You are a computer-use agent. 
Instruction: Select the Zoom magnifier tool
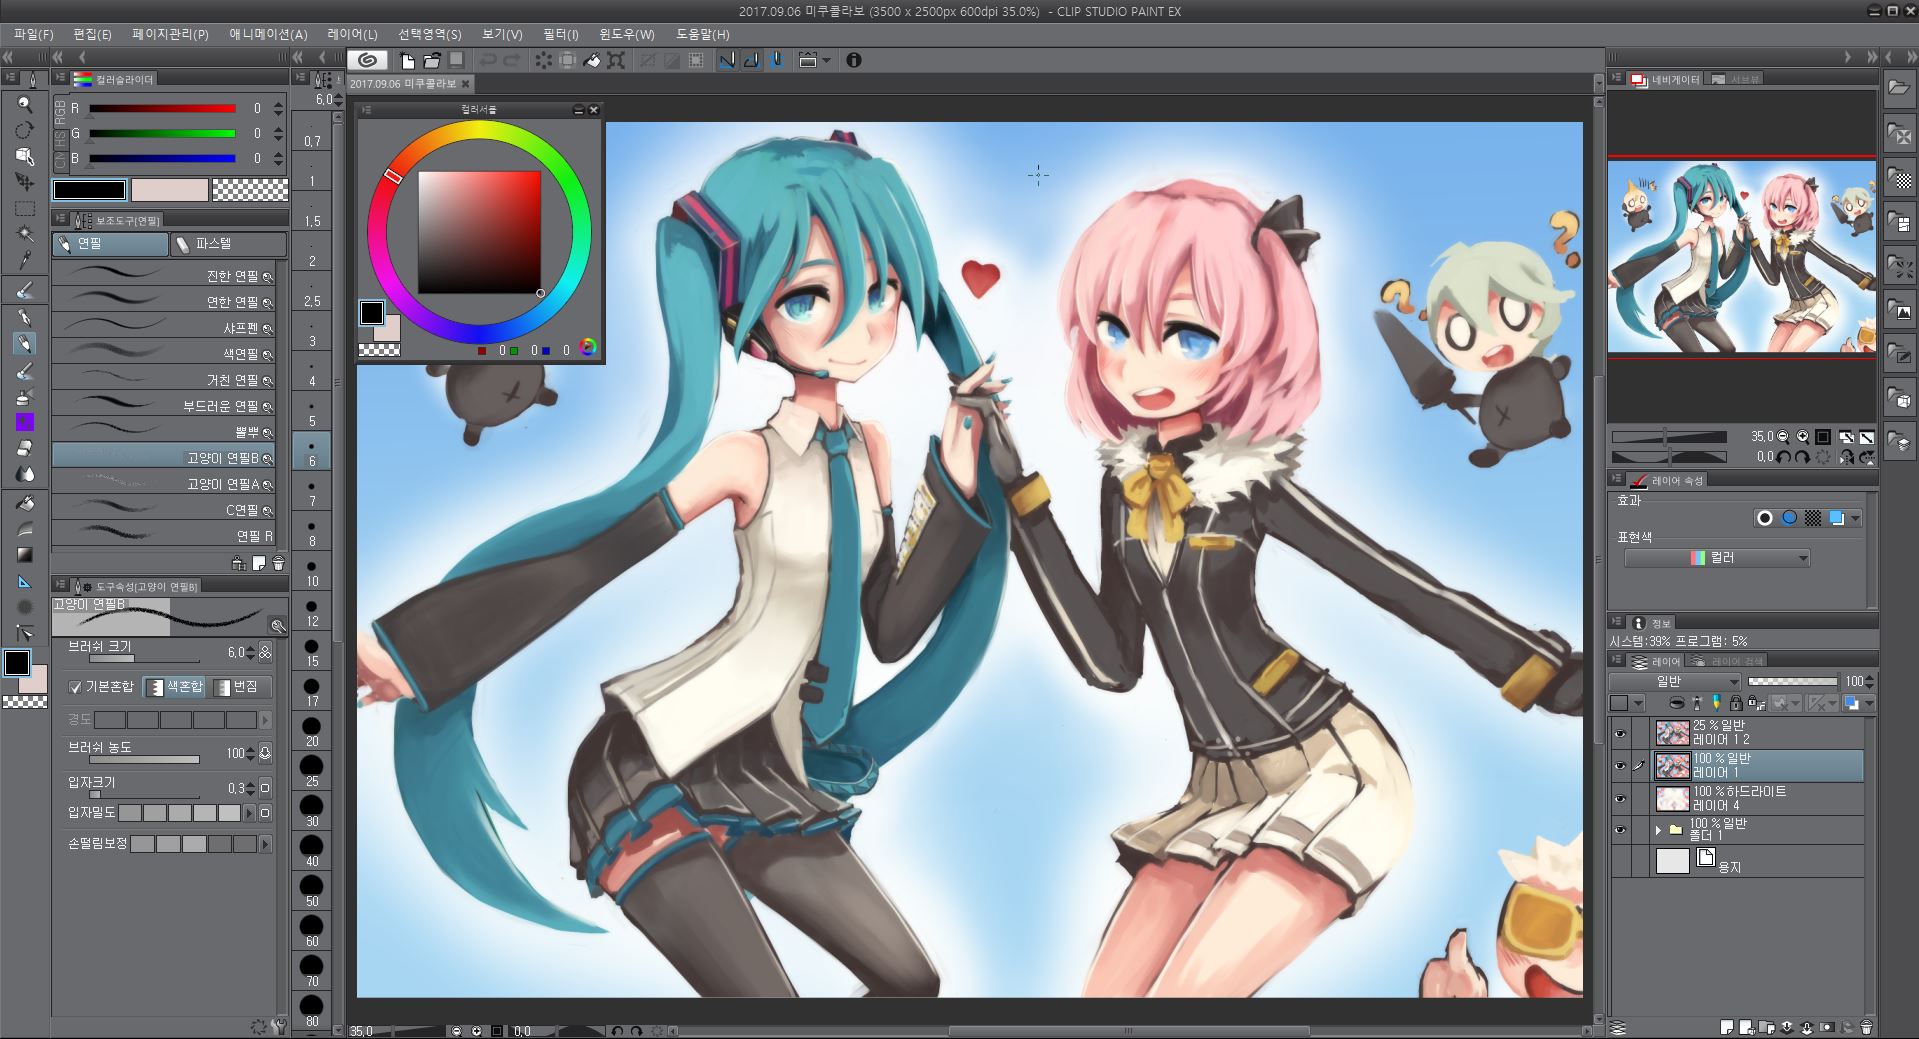coord(25,104)
